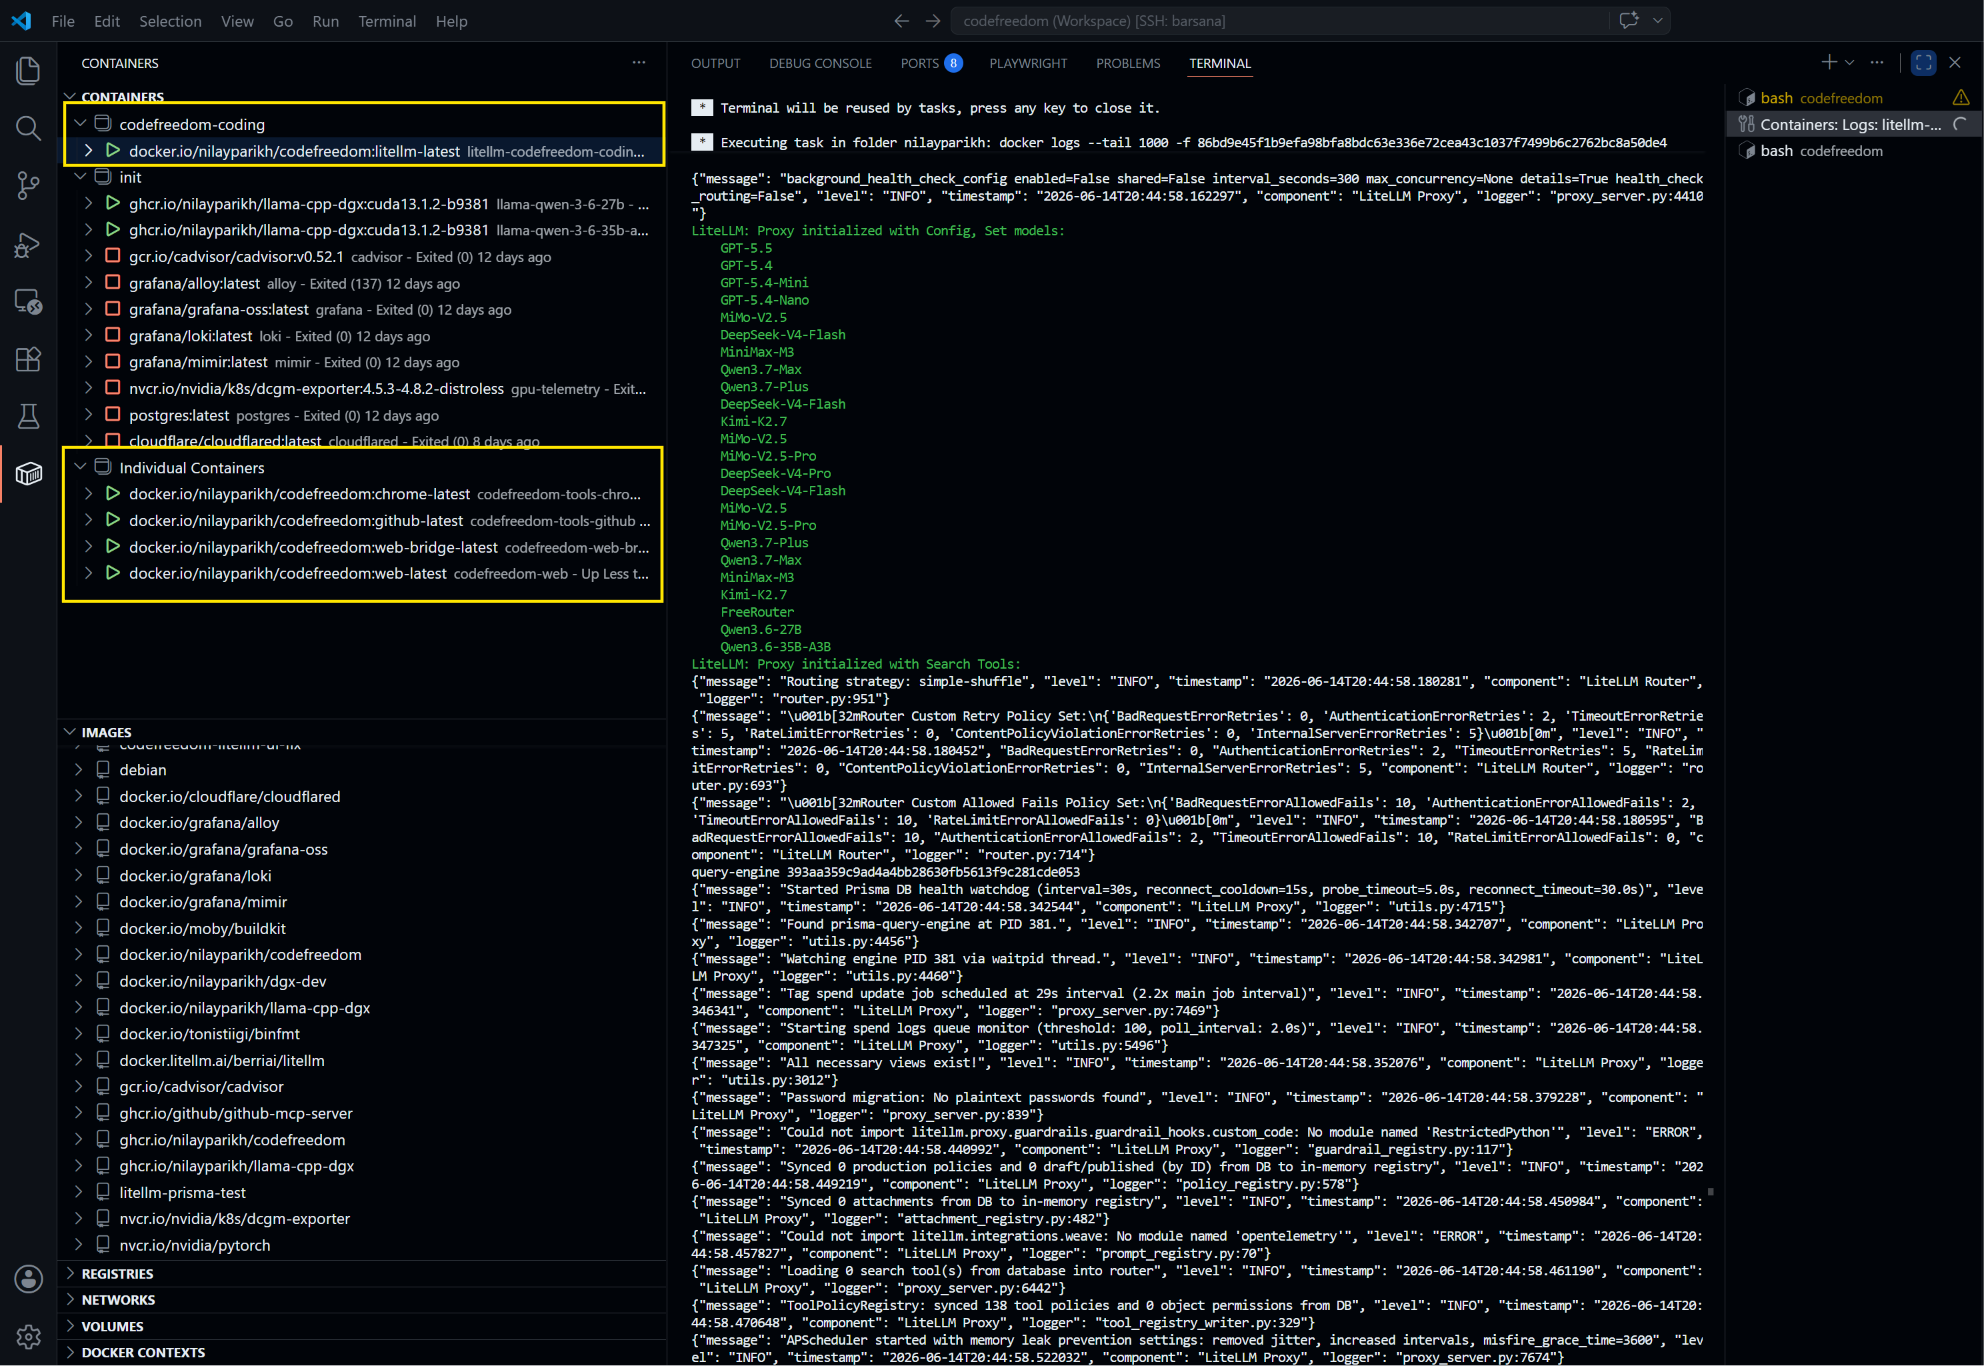Click the stopped icon of the postgres container
The image size is (1984, 1366).
(x=113, y=415)
